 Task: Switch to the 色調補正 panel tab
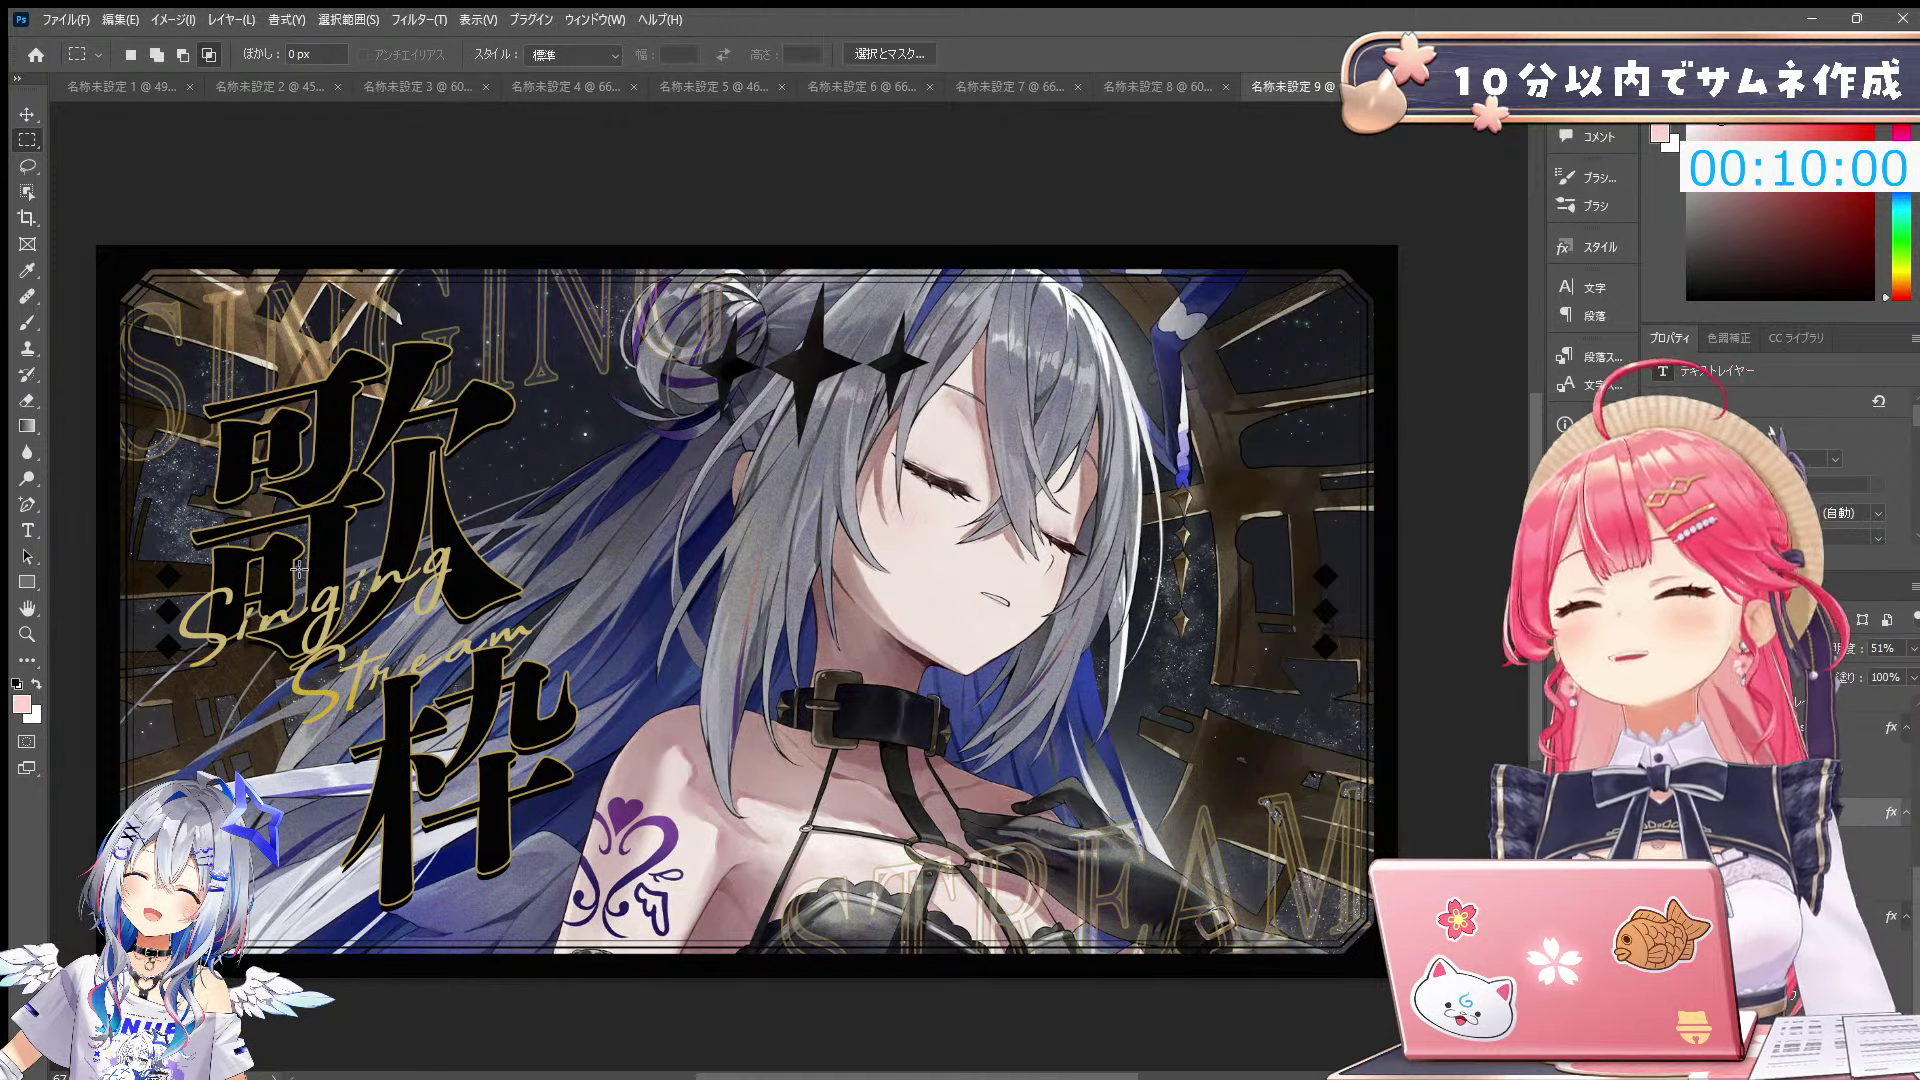click(x=1728, y=338)
